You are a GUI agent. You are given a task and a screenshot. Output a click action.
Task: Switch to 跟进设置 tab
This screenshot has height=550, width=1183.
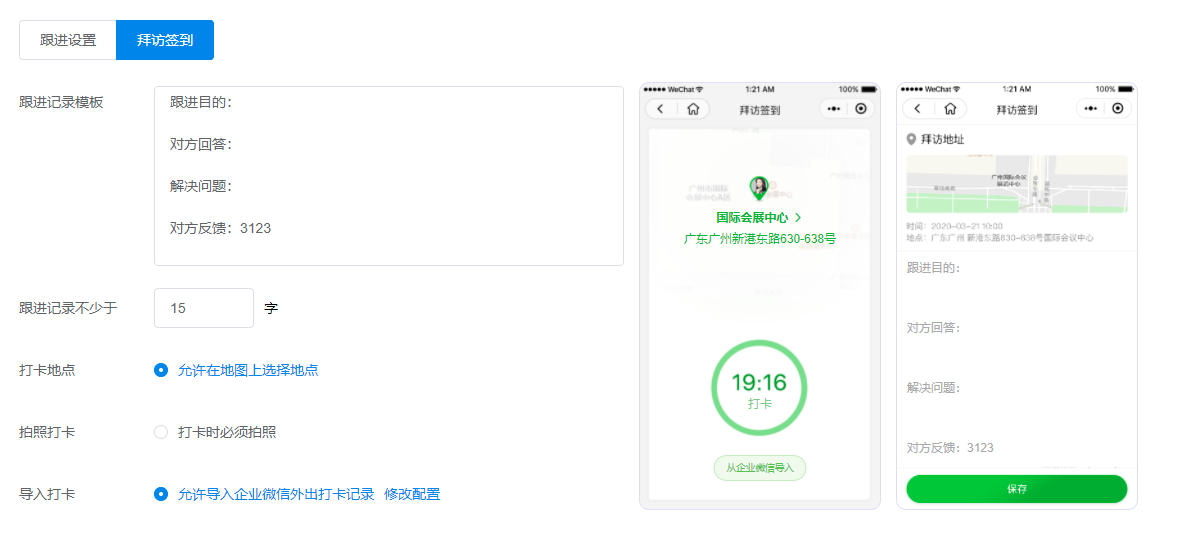pyautogui.click(x=68, y=40)
